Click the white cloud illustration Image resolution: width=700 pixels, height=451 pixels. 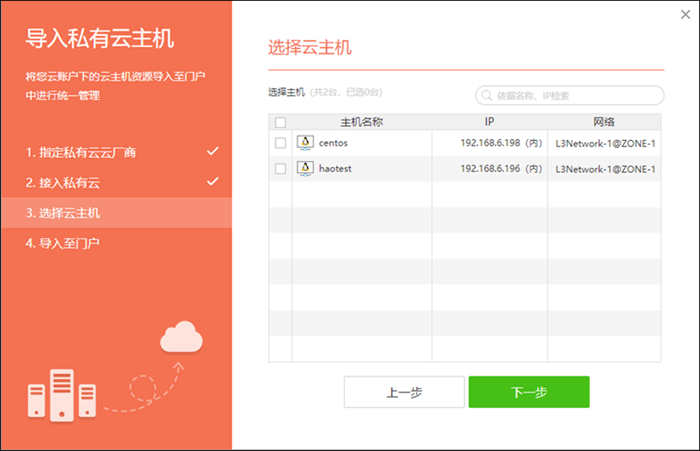[181, 337]
